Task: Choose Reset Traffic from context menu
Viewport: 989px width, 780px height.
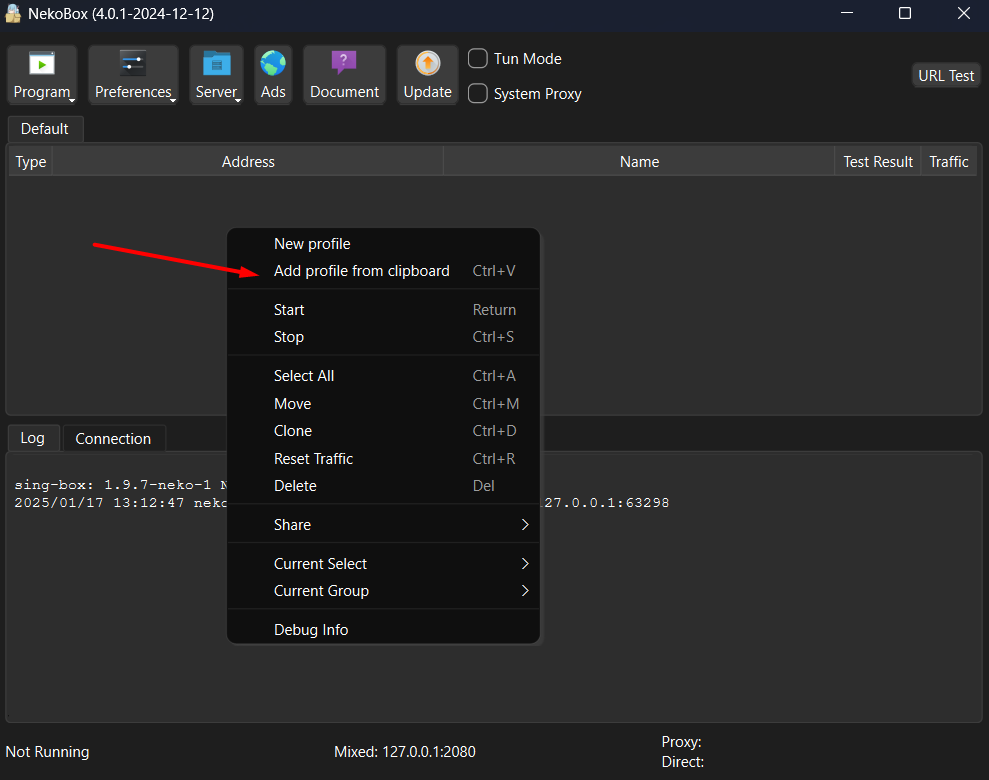Action: pos(313,459)
